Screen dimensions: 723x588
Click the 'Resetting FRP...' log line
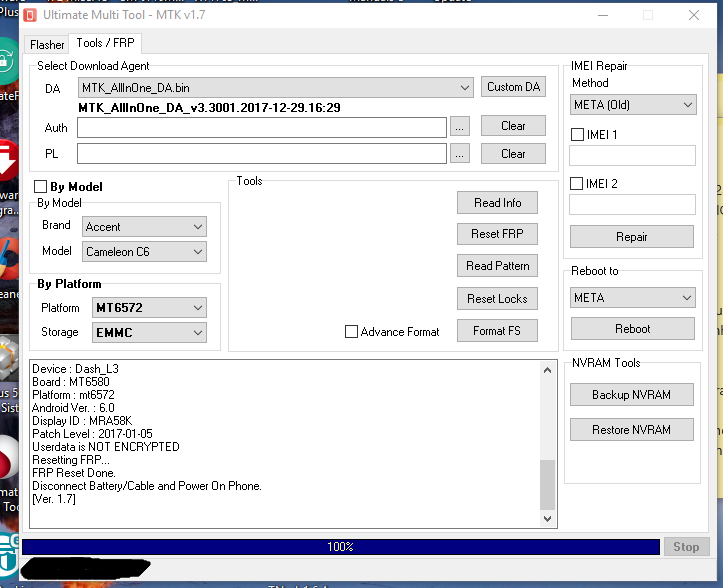[71, 460]
